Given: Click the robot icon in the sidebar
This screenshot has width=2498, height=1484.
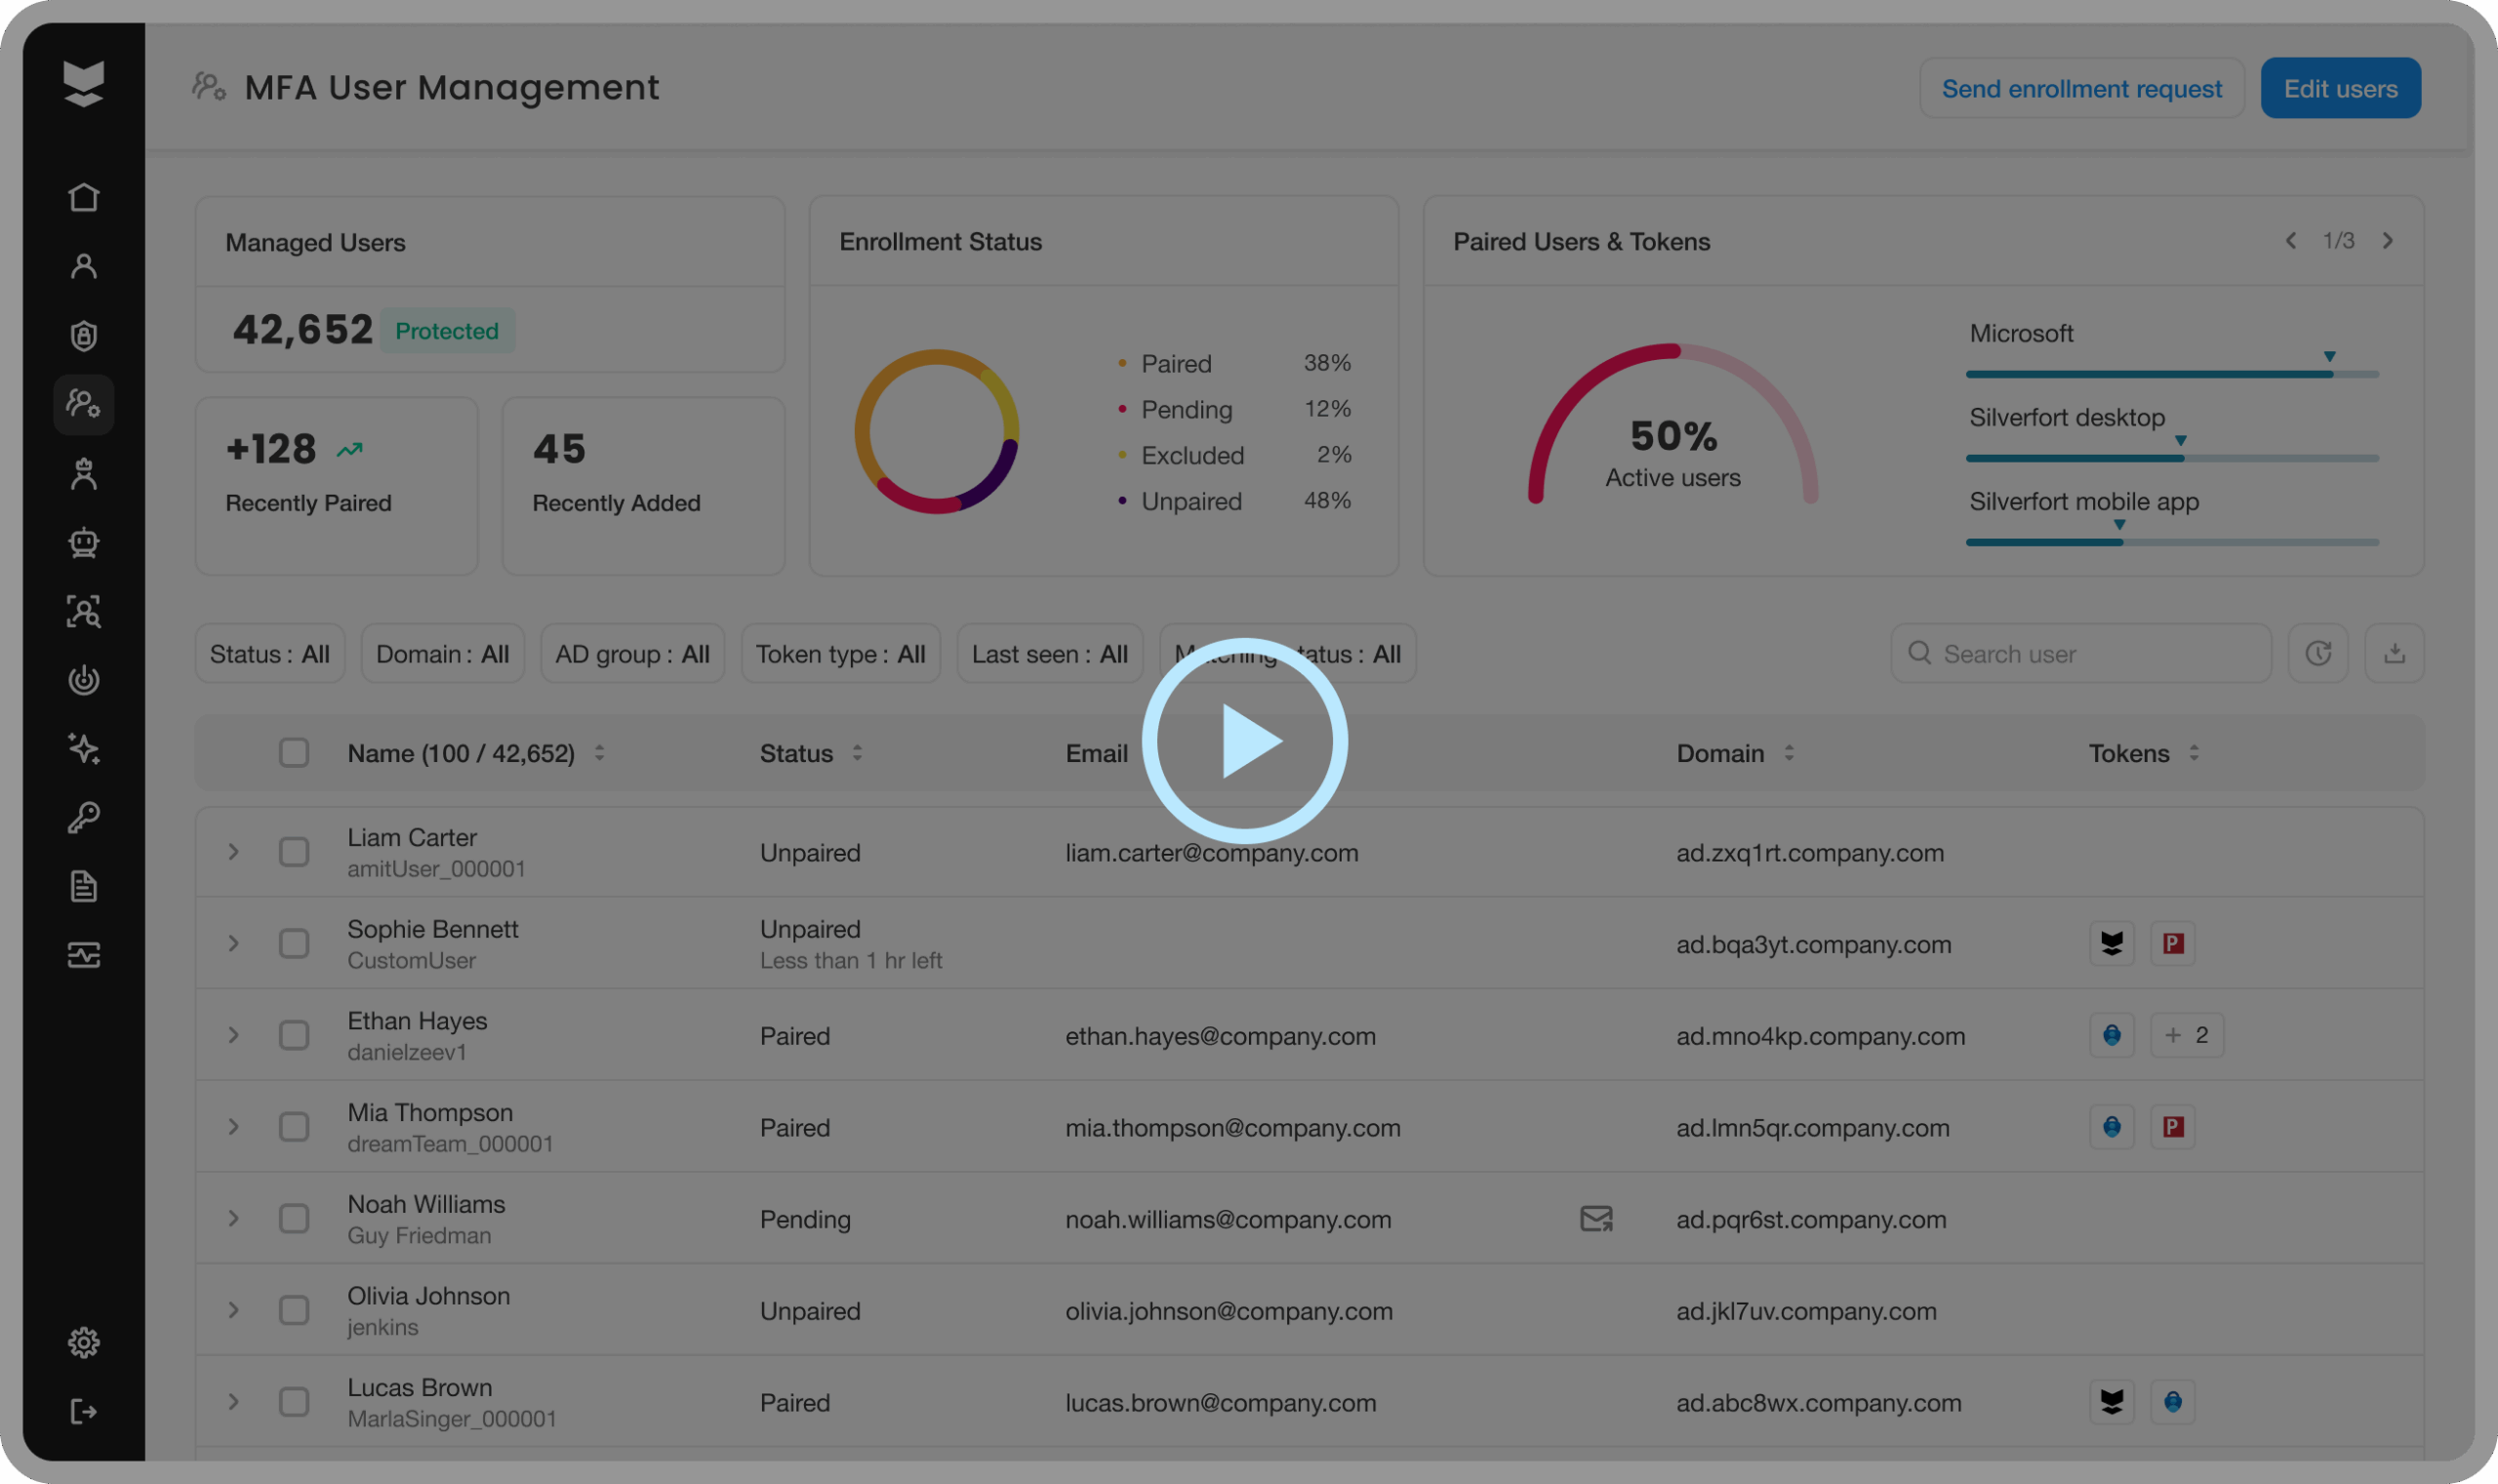Looking at the screenshot, I should click(84, 542).
